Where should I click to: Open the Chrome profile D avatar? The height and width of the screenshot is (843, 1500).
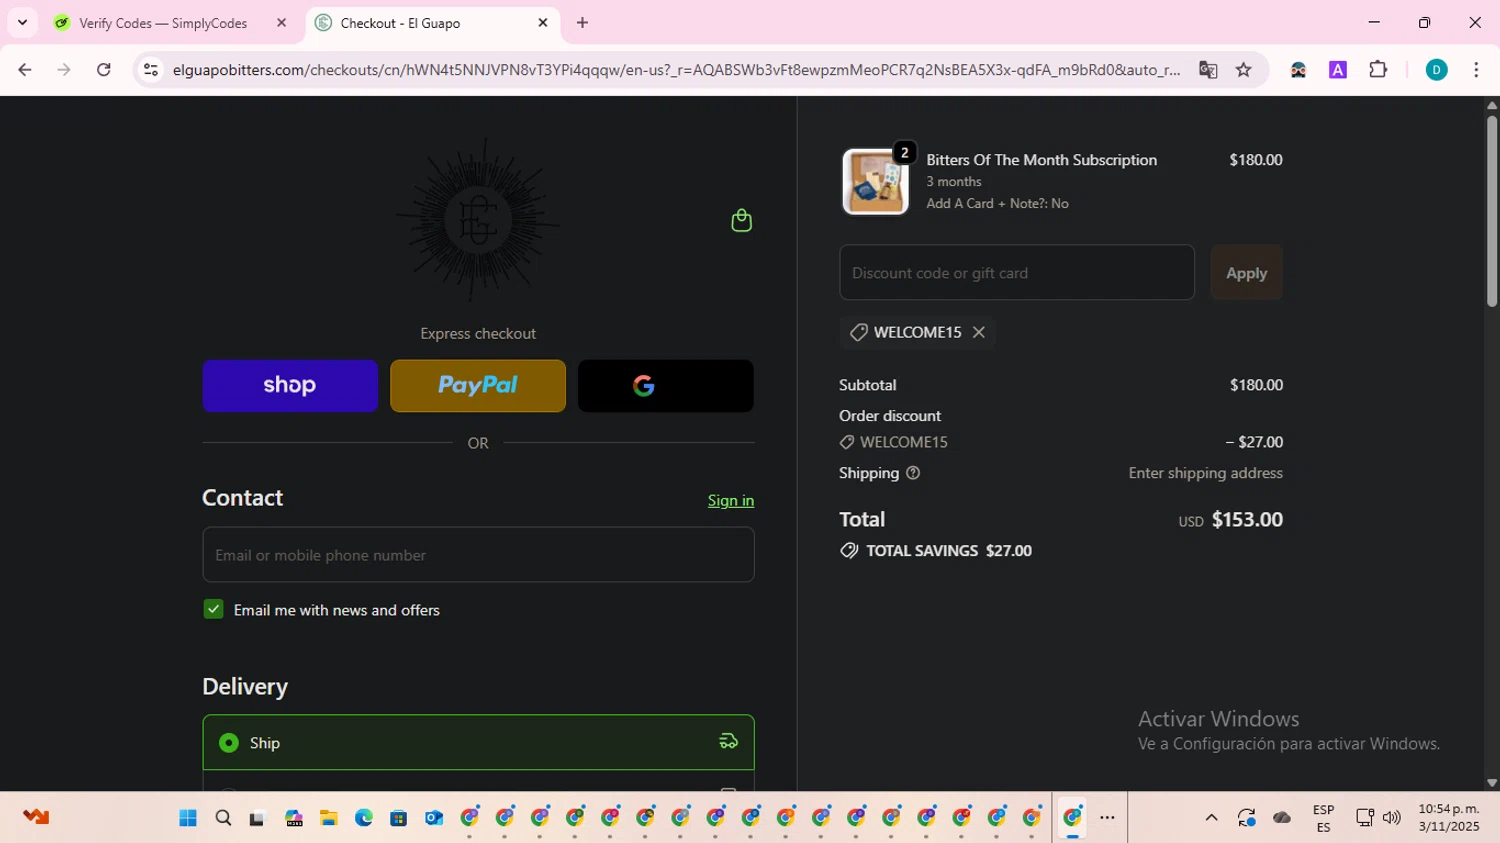(x=1436, y=69)
